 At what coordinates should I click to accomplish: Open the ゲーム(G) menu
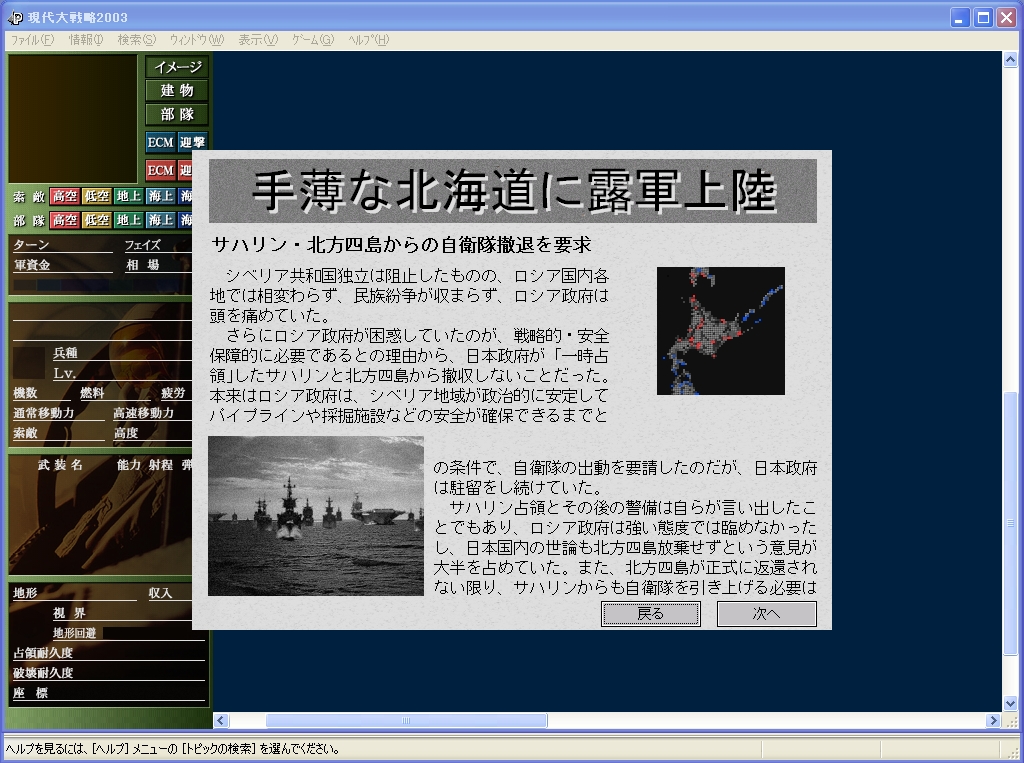click(x=312, y=40)
